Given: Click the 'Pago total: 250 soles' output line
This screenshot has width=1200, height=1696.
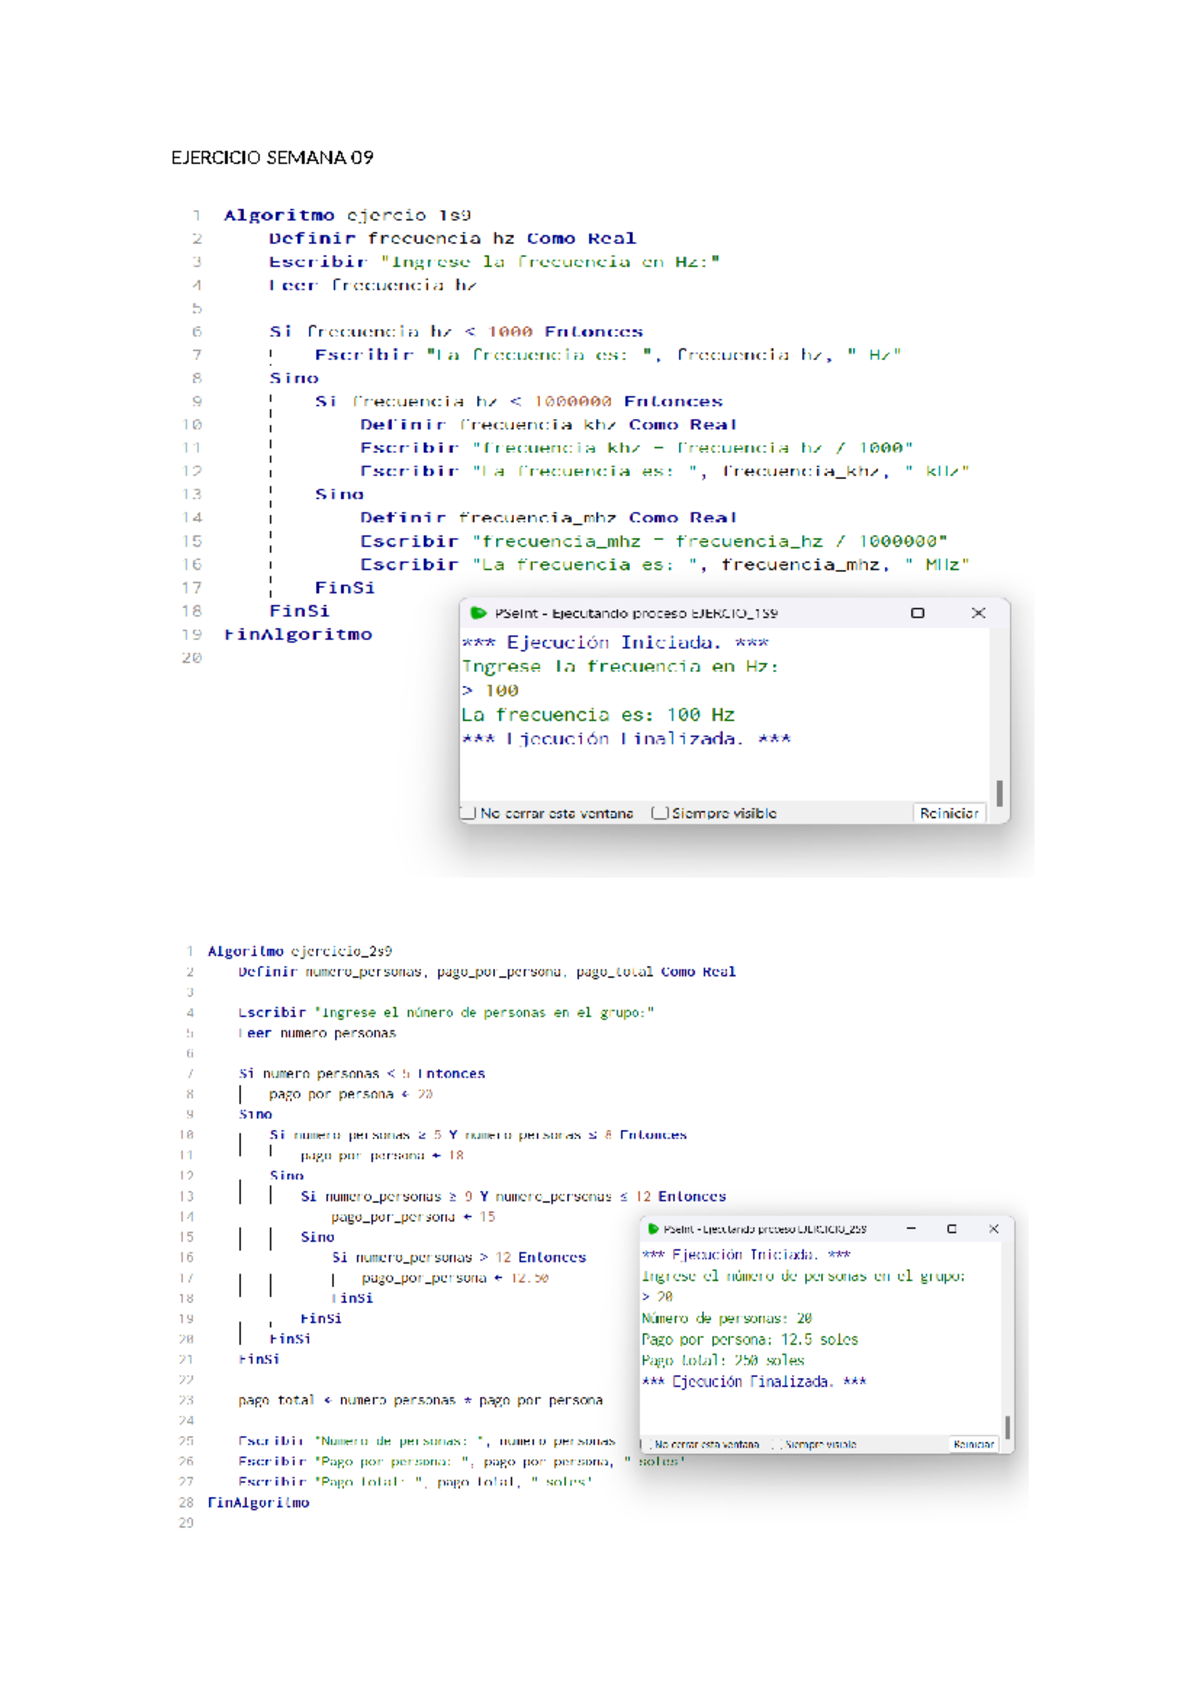Looking at the screenshot, I should click(723, 1360).
